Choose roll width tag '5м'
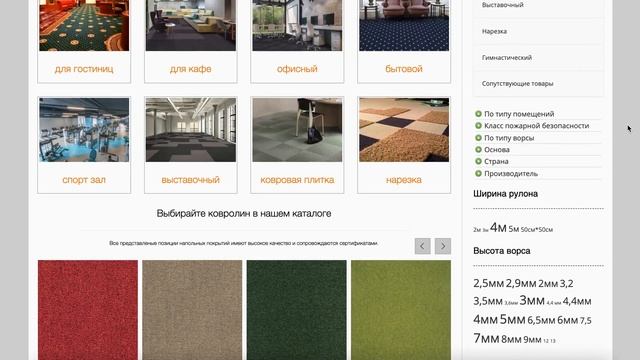The height and width of the screenshot is (360, 640). (513, 229)
